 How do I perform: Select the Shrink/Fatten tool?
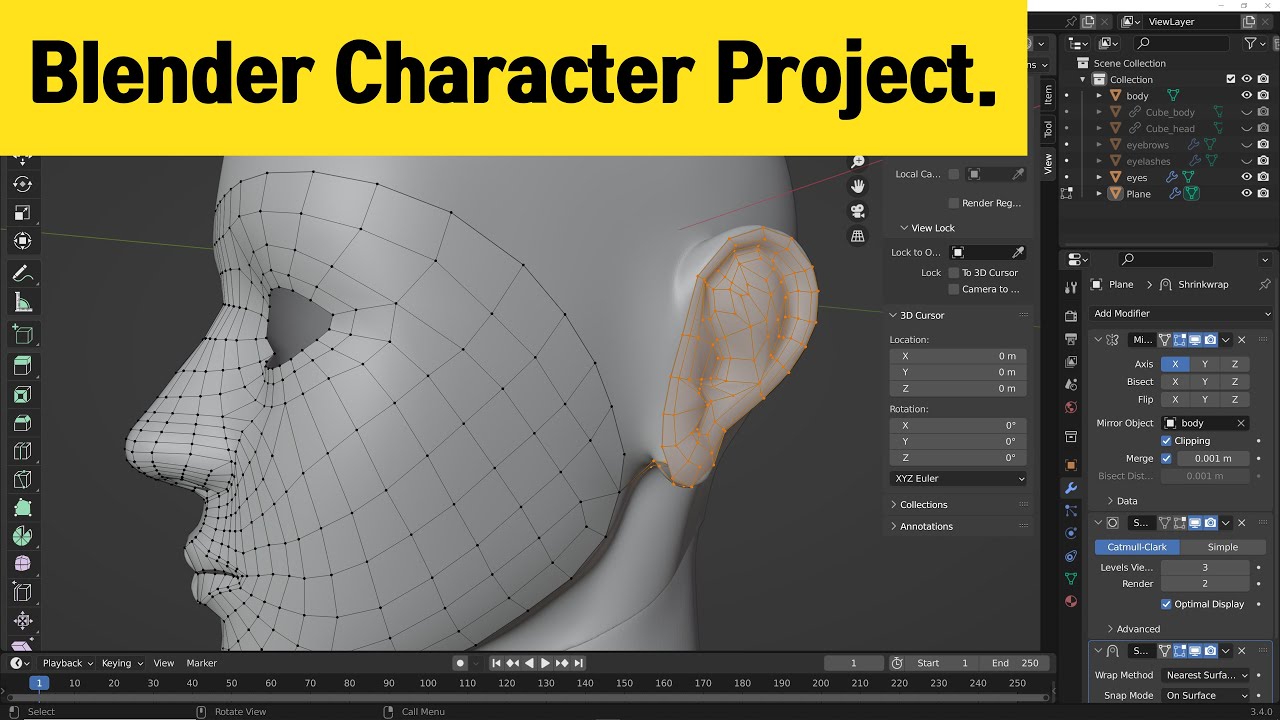click(x=22, y=621)
